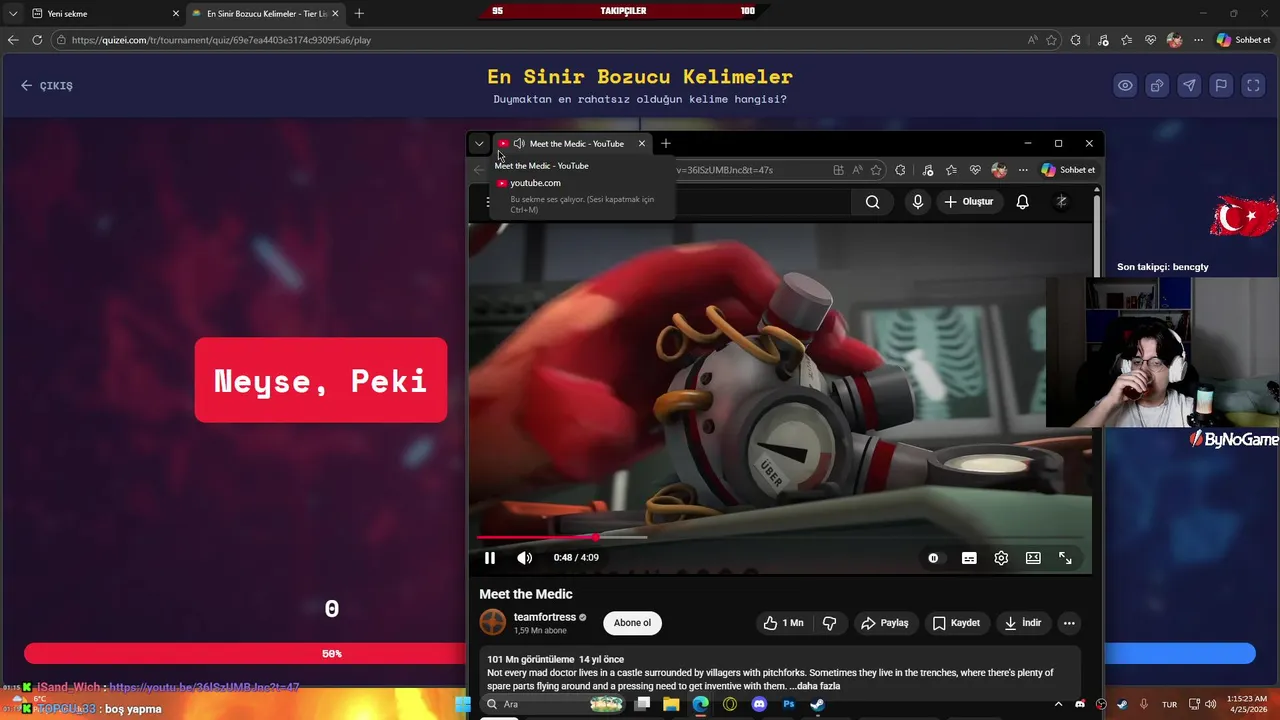Open the teamfortress channel name
1280x720 pixels.
pyautogui.click(x=545, y=617)
